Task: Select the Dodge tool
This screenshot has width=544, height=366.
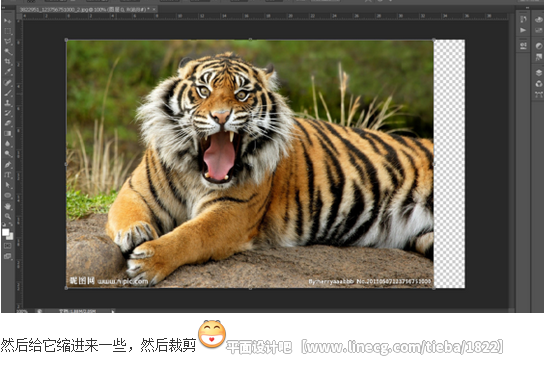Action: (x=8, y=154)
